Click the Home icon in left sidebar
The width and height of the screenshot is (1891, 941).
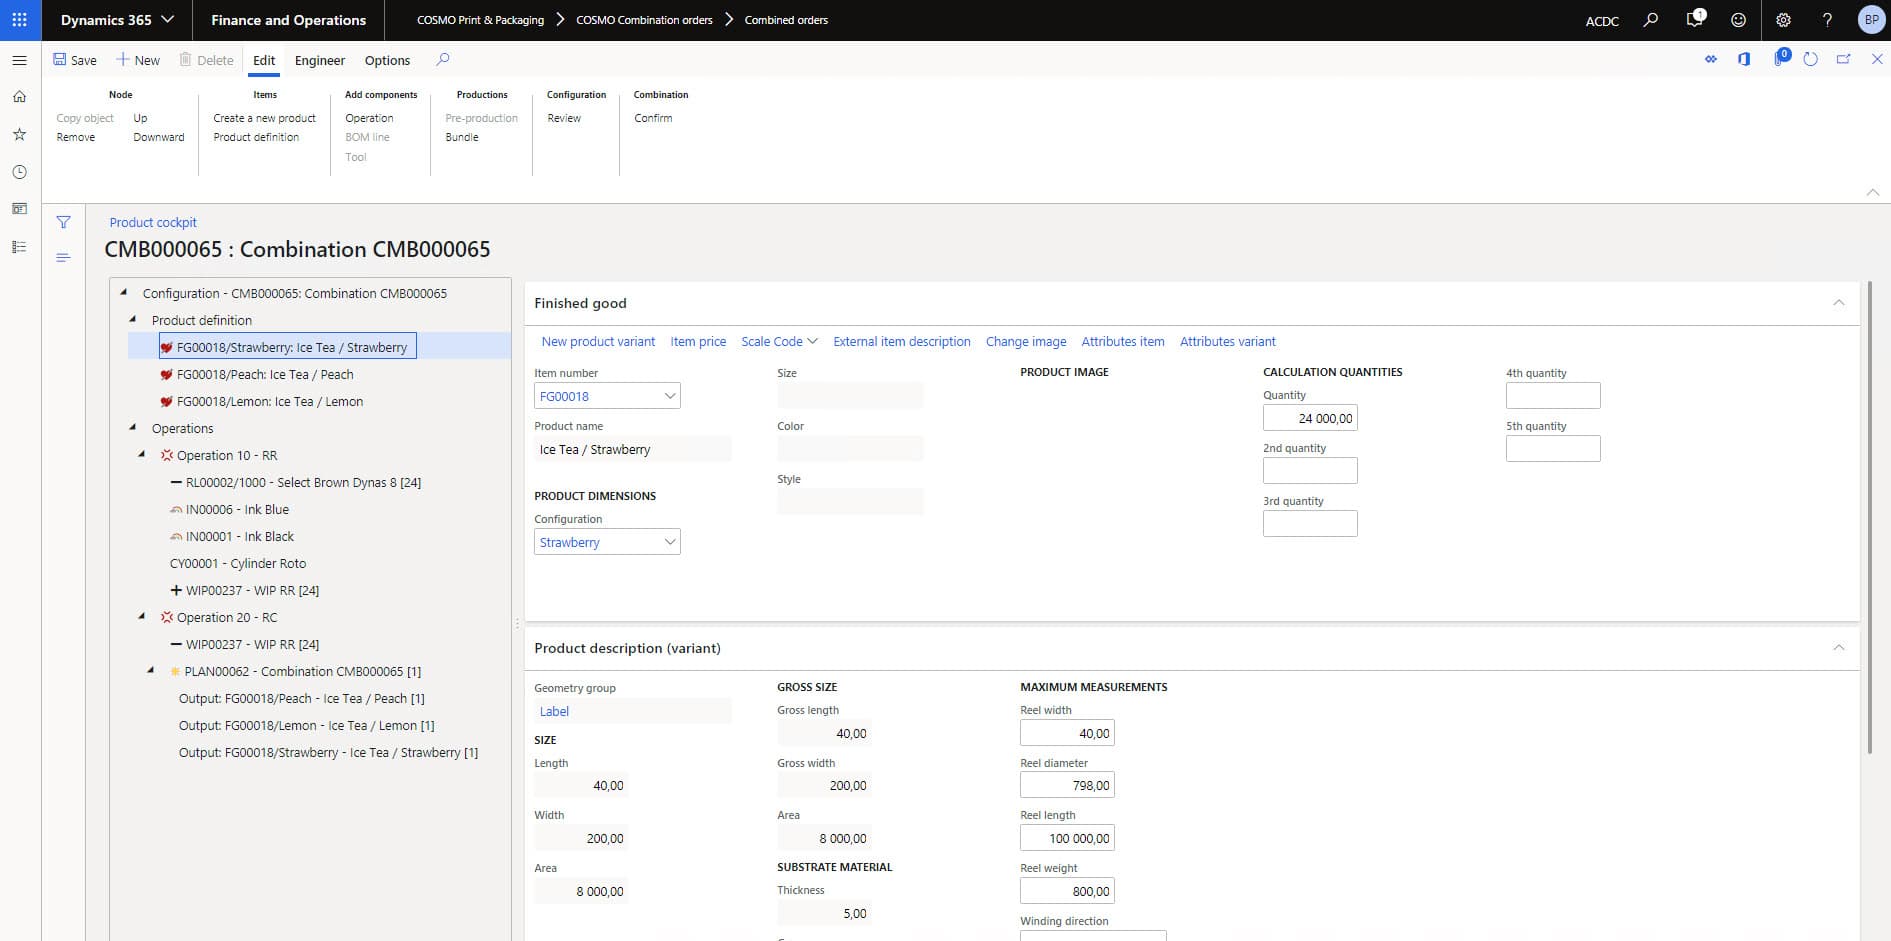coord(19,97)
